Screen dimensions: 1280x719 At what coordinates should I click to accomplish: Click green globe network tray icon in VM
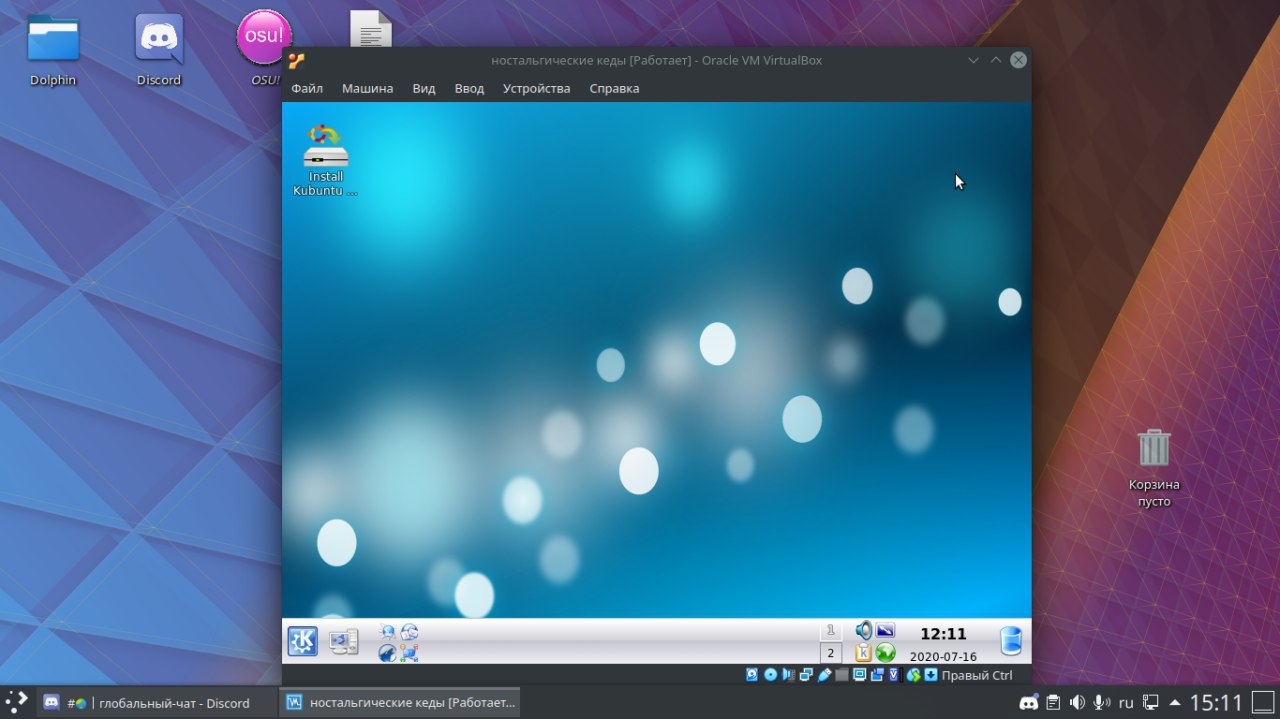[x=885, y=653]
